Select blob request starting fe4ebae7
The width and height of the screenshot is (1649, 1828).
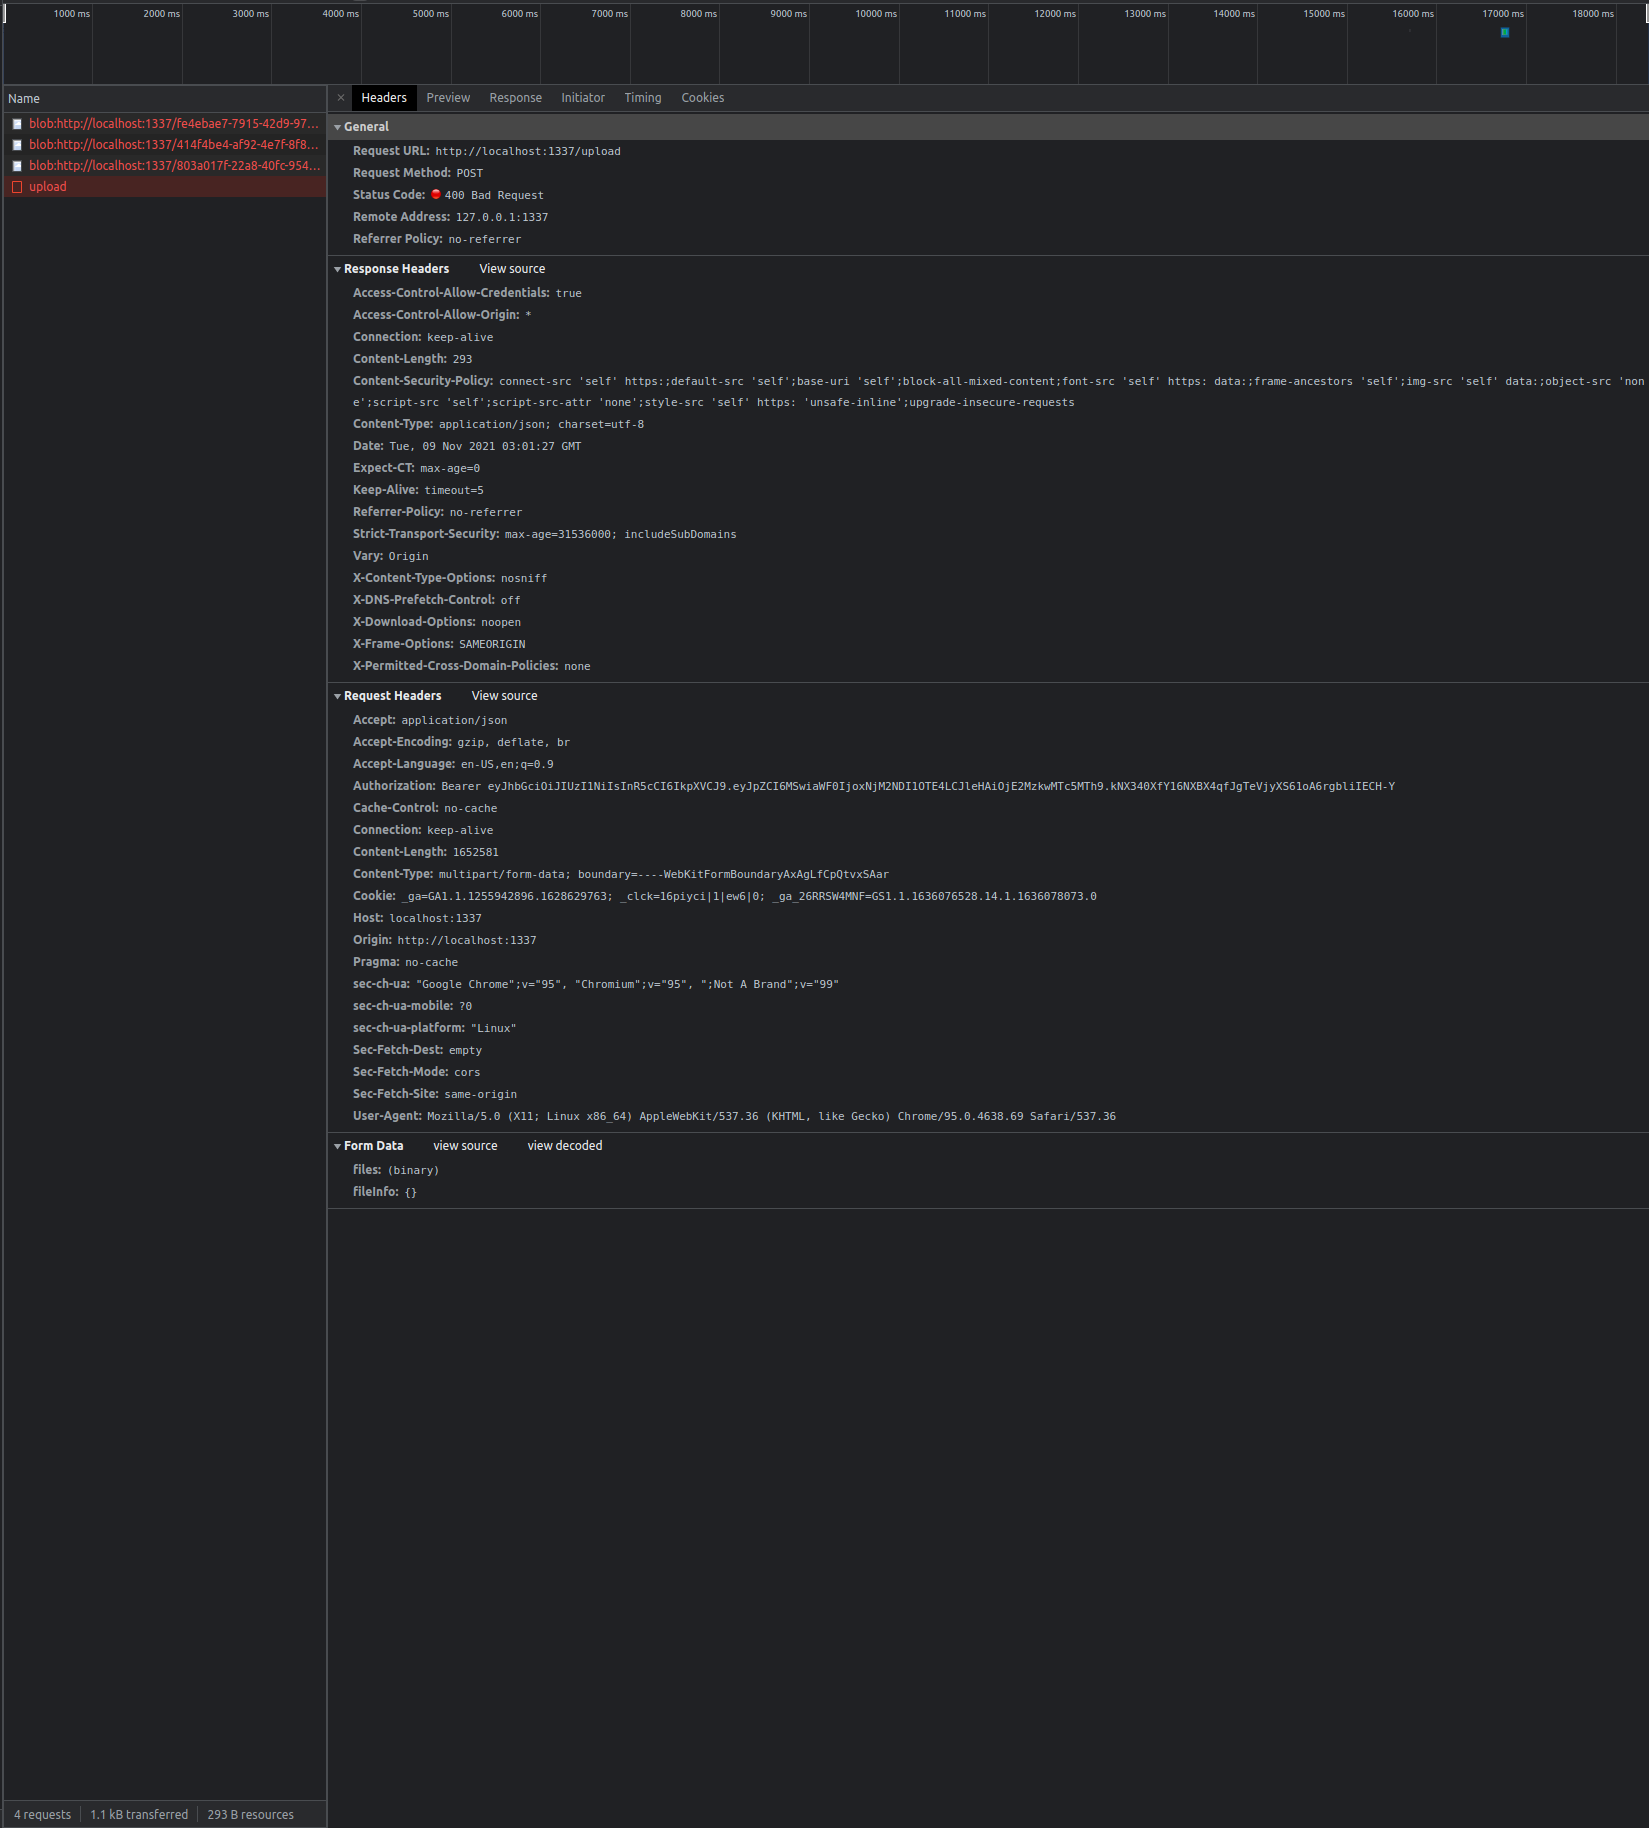(x=165, y=124)
